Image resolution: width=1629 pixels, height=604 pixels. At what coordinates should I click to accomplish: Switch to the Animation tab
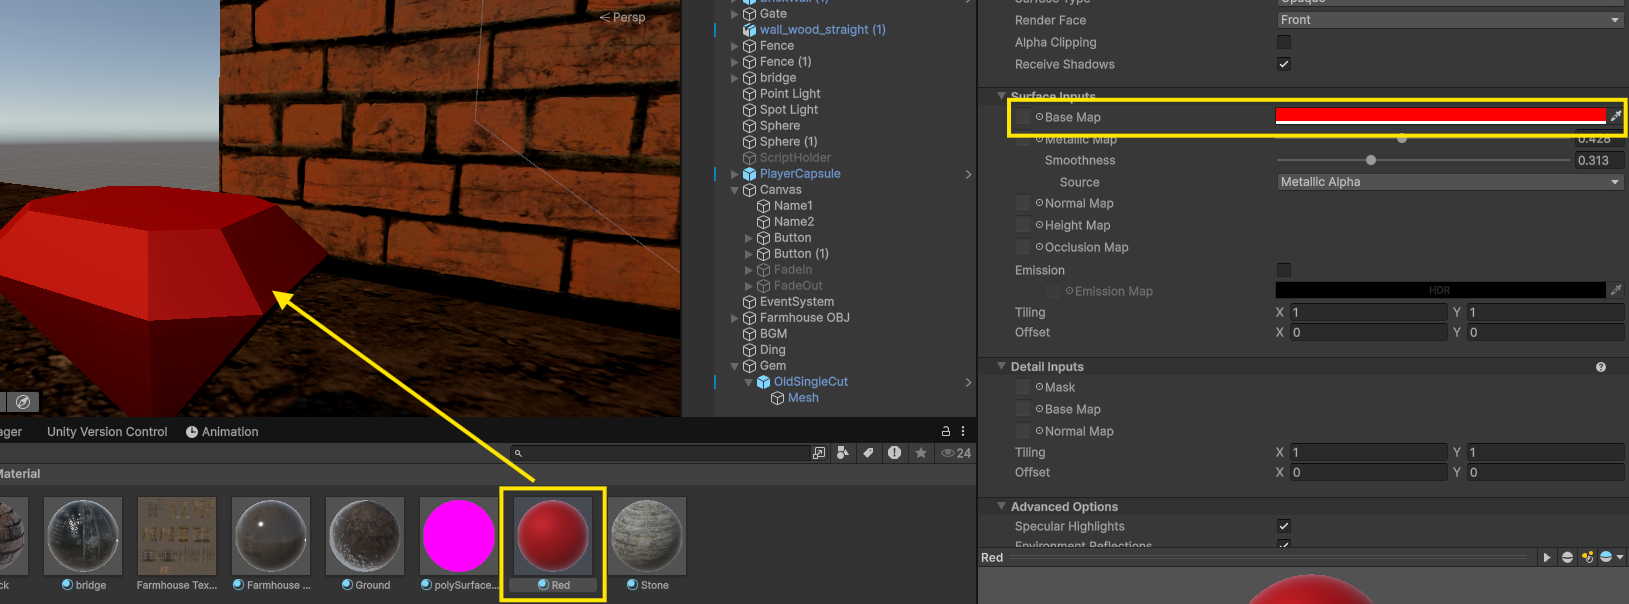221,432
